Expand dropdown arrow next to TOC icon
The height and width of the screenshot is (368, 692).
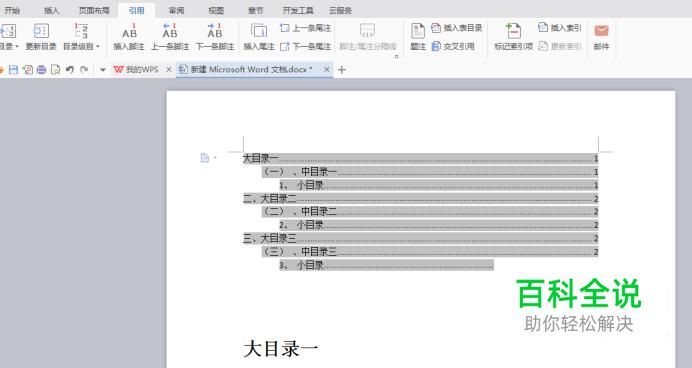pyautogui.click(x=215, y=158)
